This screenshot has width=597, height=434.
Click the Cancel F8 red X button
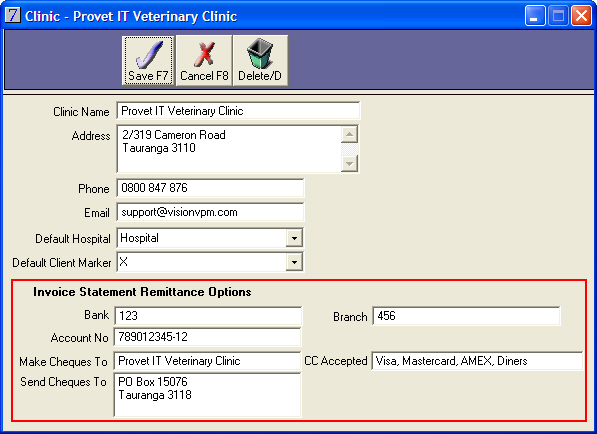[x=204, y=60]
